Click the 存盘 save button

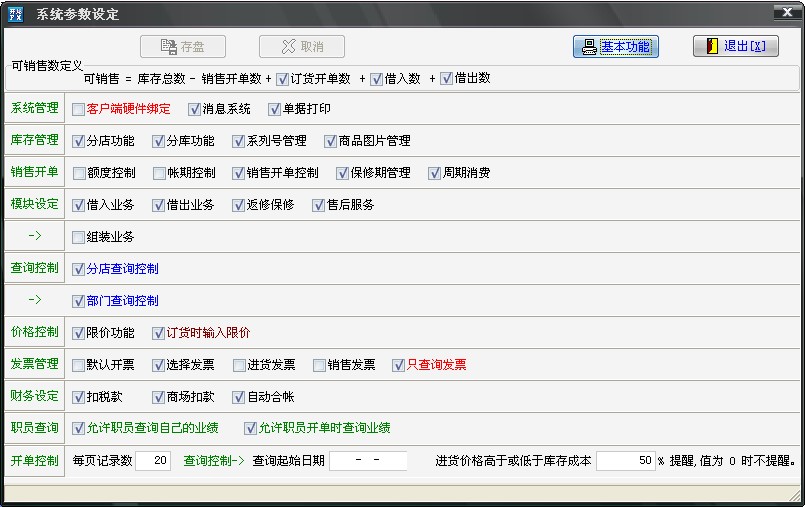point(183,47)
